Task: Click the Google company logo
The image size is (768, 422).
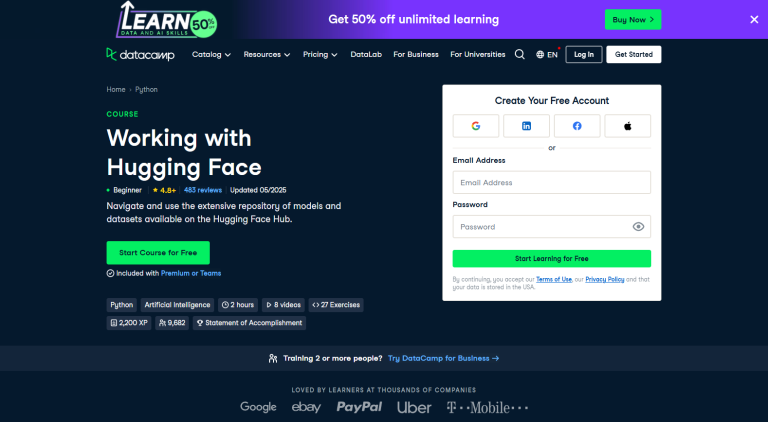Action: click(258, 407)
